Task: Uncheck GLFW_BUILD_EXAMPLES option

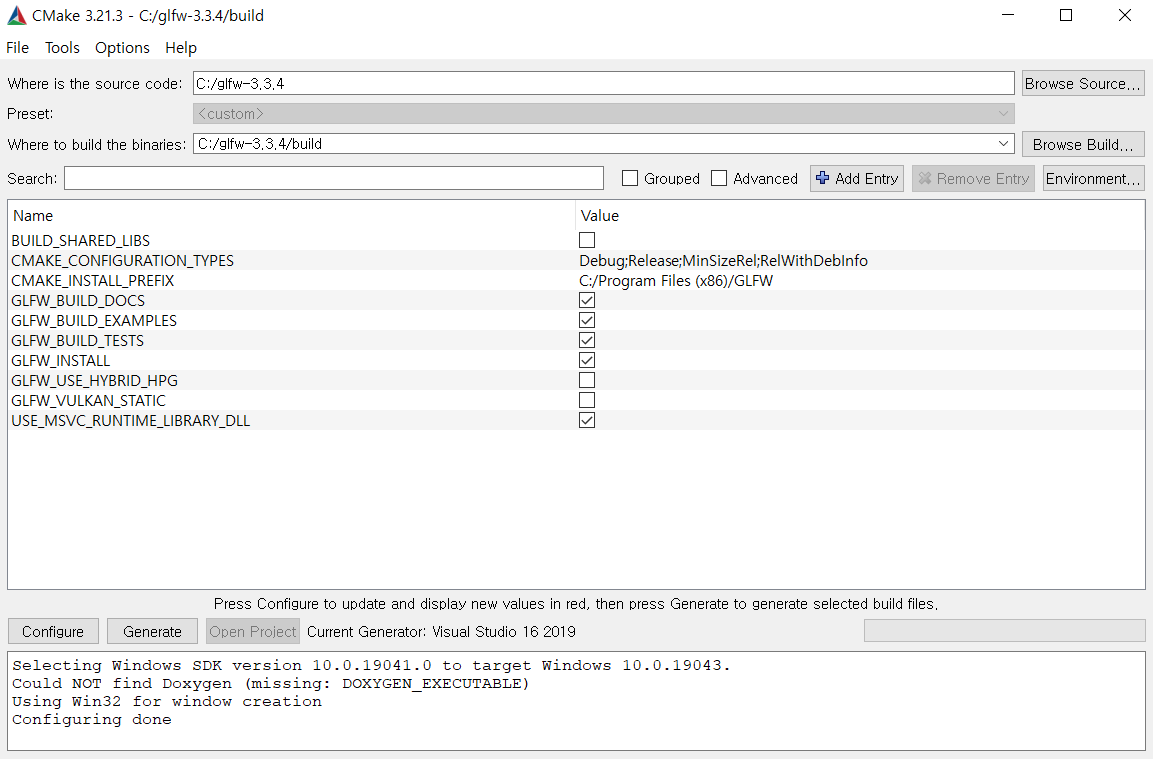Action: coord(587,320)
